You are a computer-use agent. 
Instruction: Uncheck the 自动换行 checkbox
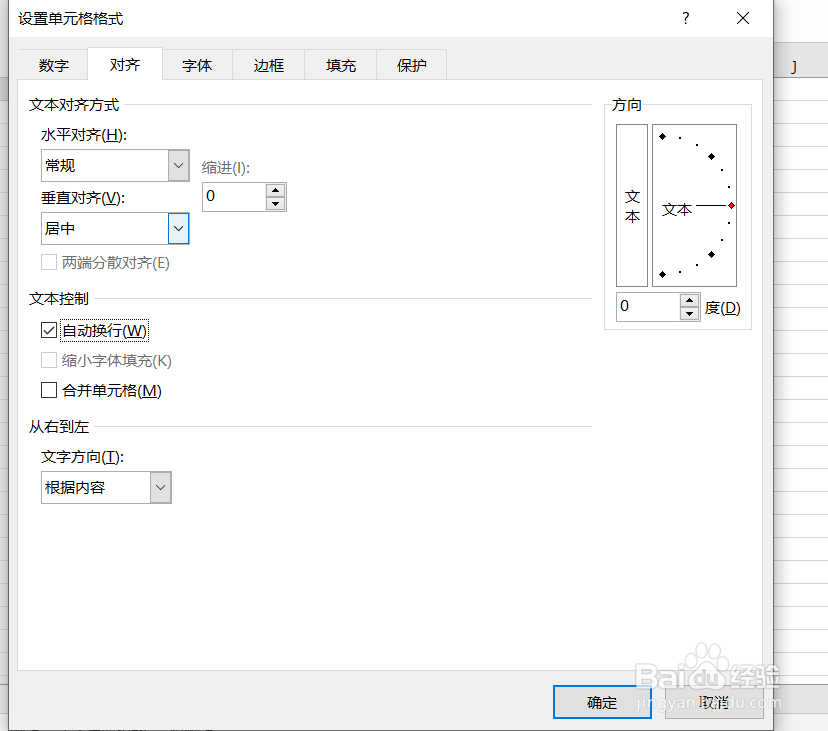pos(49,331)
